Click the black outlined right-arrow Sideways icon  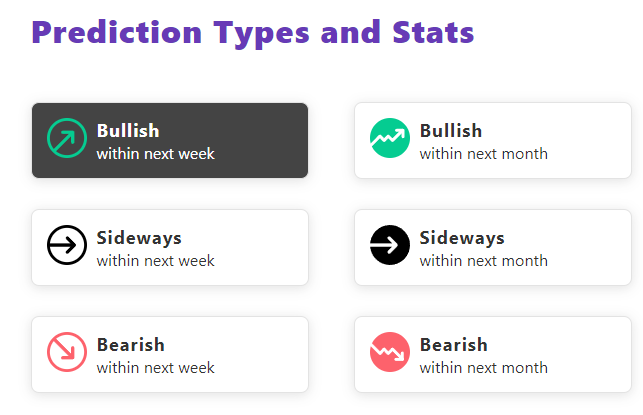tap(67, 245)
